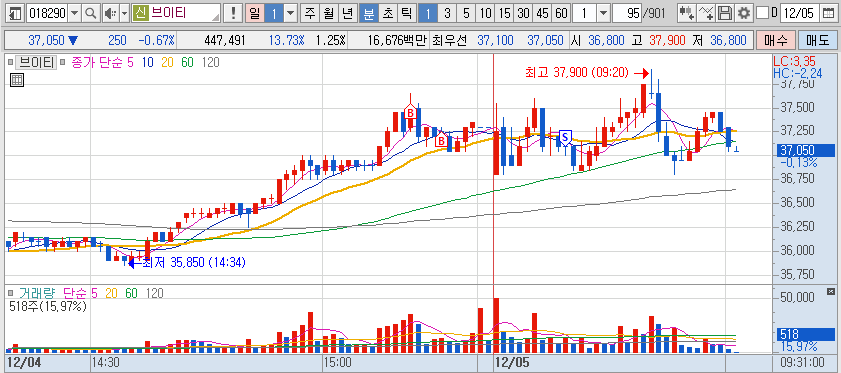Open the custom interval dropdown after 60
Image resolution: width=841 pixels, height=373 pixels.
(x=603, y=13)
